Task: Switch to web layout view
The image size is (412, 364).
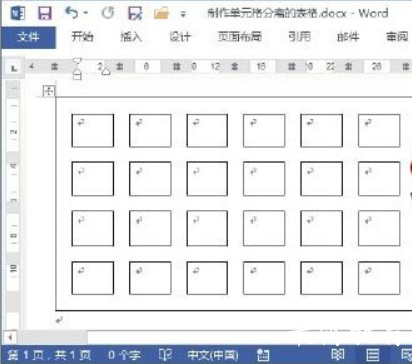Action: 406,355
